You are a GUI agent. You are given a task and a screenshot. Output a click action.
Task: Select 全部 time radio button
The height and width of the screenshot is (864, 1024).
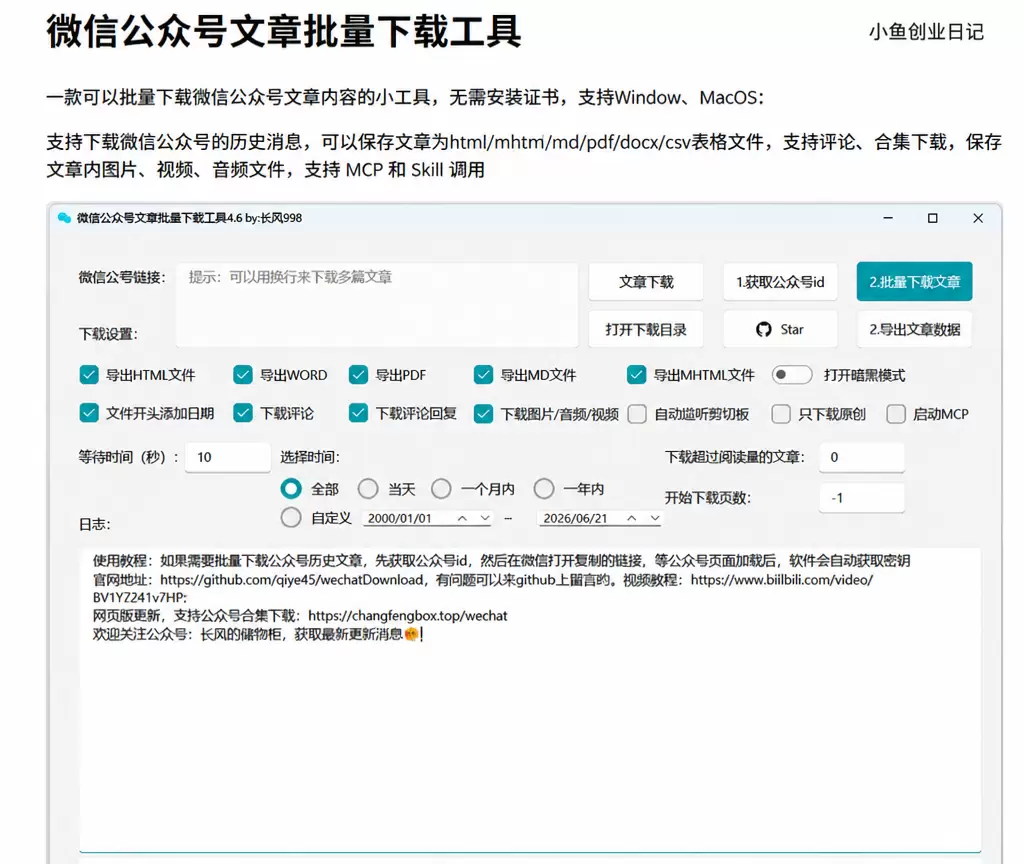[x=291, y=488]
